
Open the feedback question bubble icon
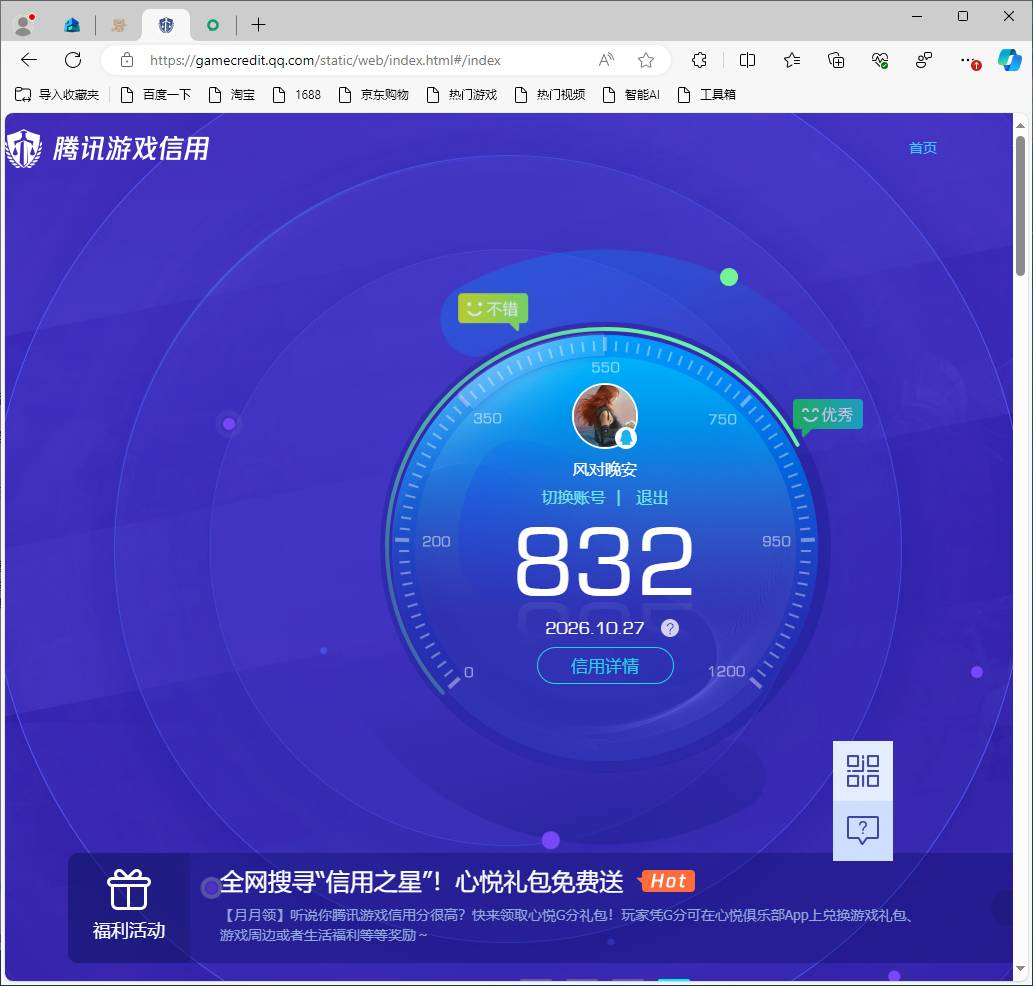(x=862, y=831)
